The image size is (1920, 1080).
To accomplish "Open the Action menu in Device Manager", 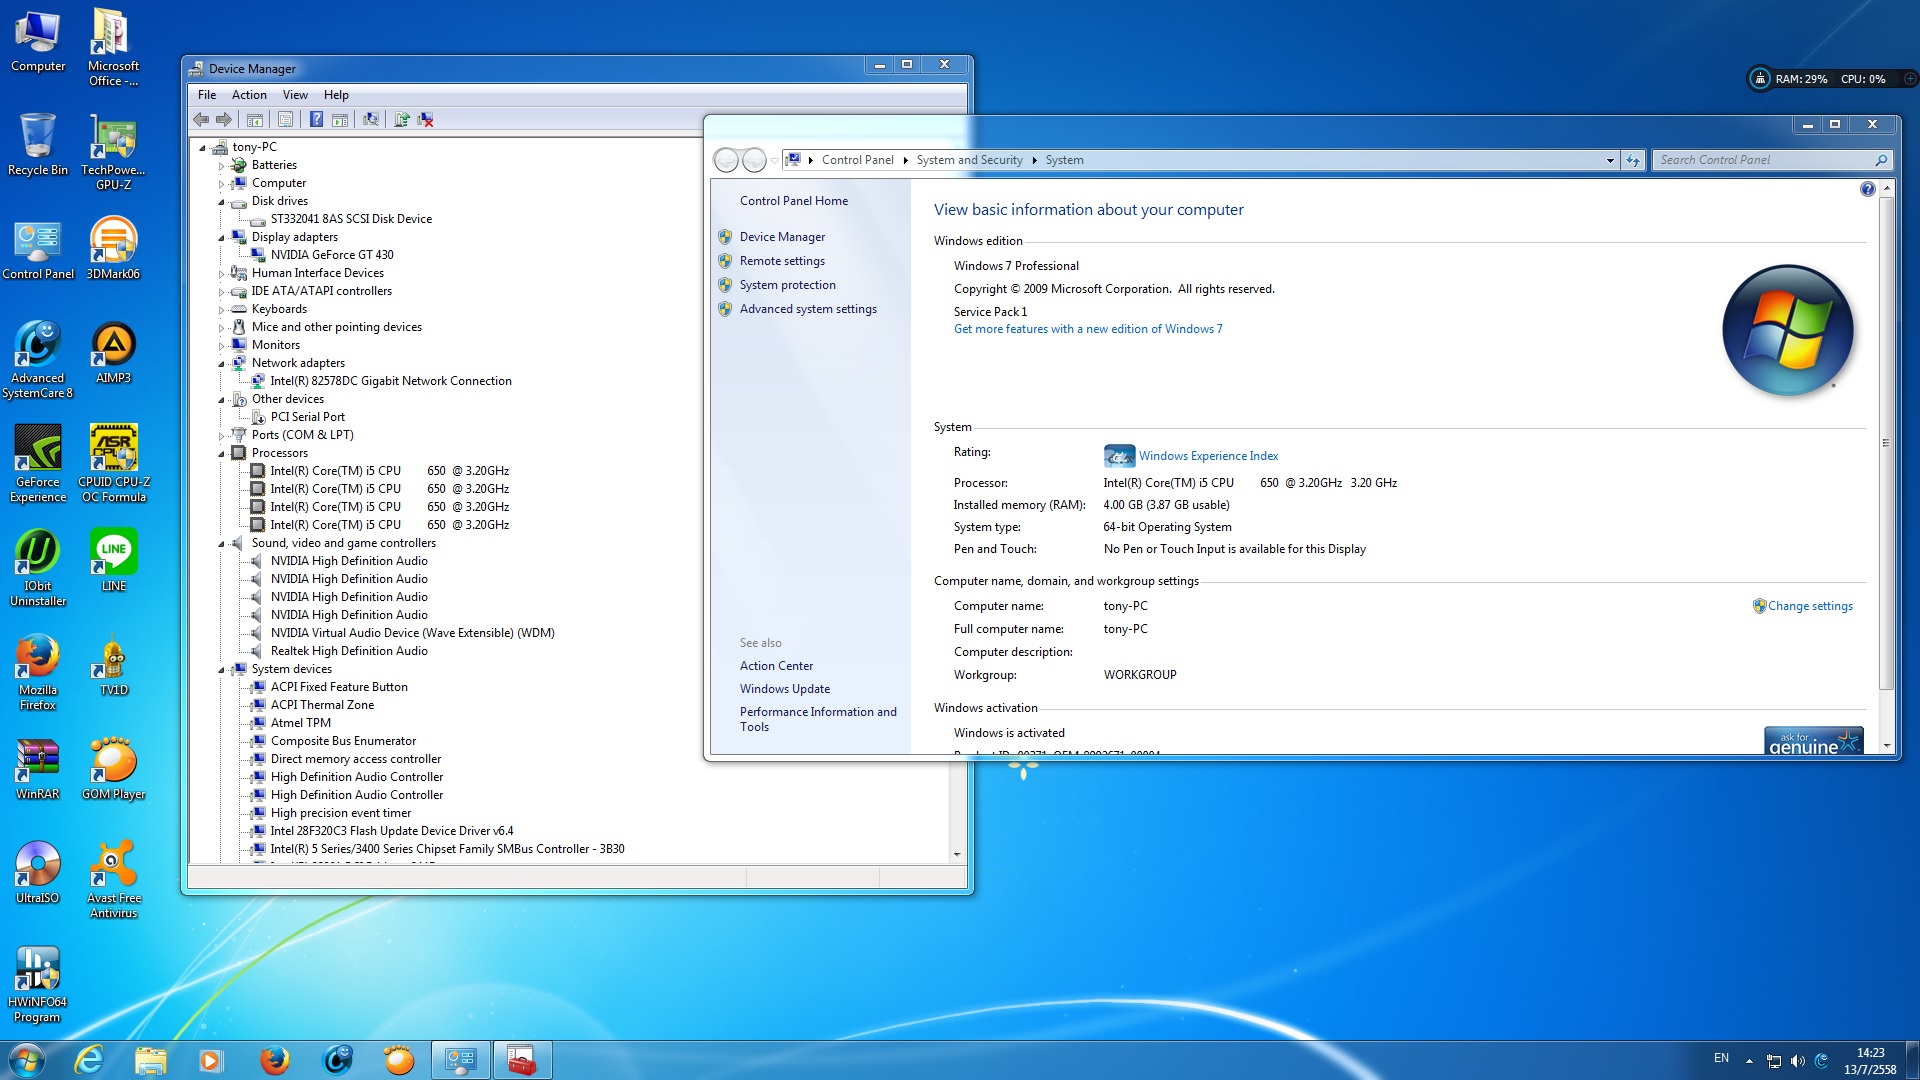I will [x=249, y=95].
